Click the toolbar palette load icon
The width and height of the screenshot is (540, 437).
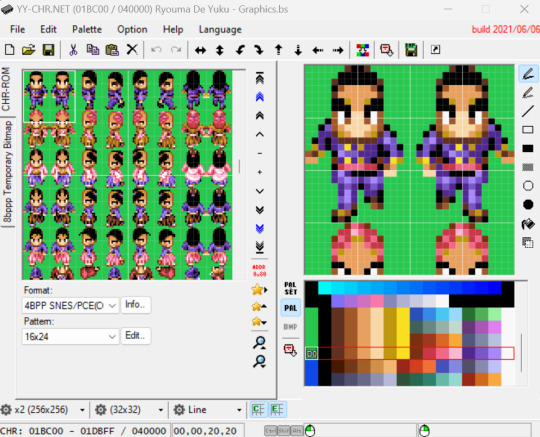(x=386, y=50)
